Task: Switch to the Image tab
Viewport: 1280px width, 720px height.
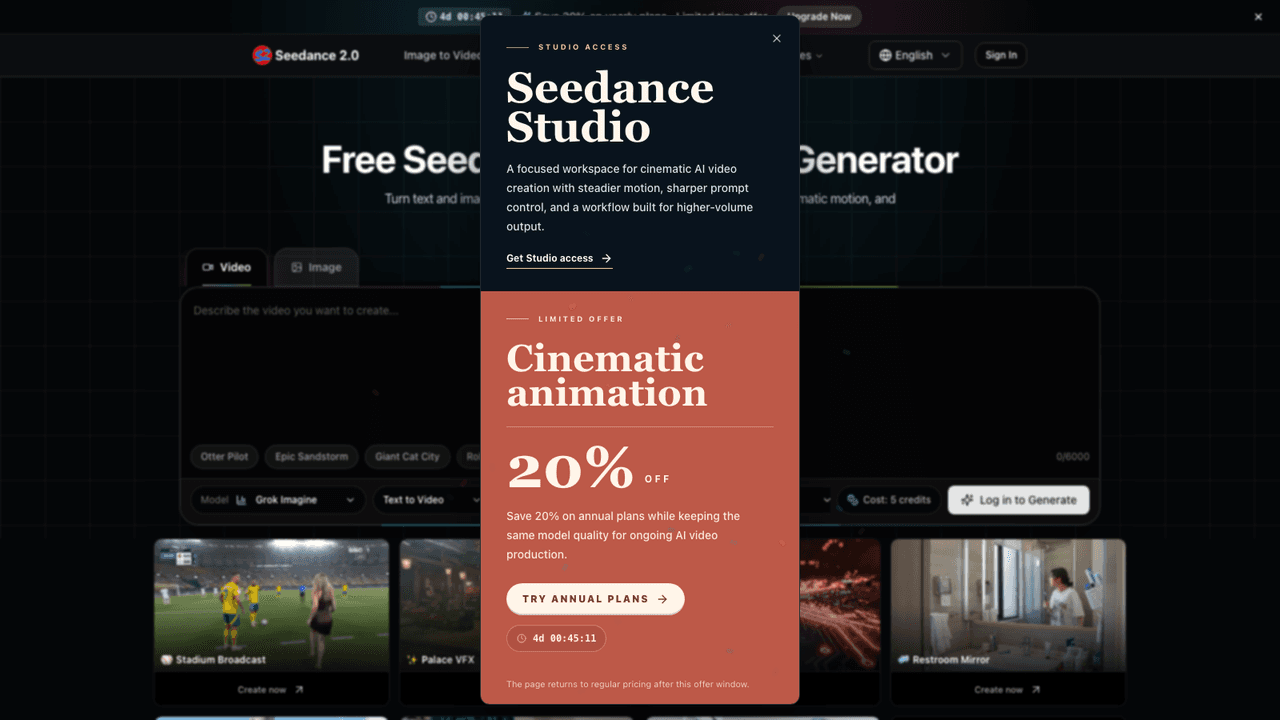Action: point(316,267)
